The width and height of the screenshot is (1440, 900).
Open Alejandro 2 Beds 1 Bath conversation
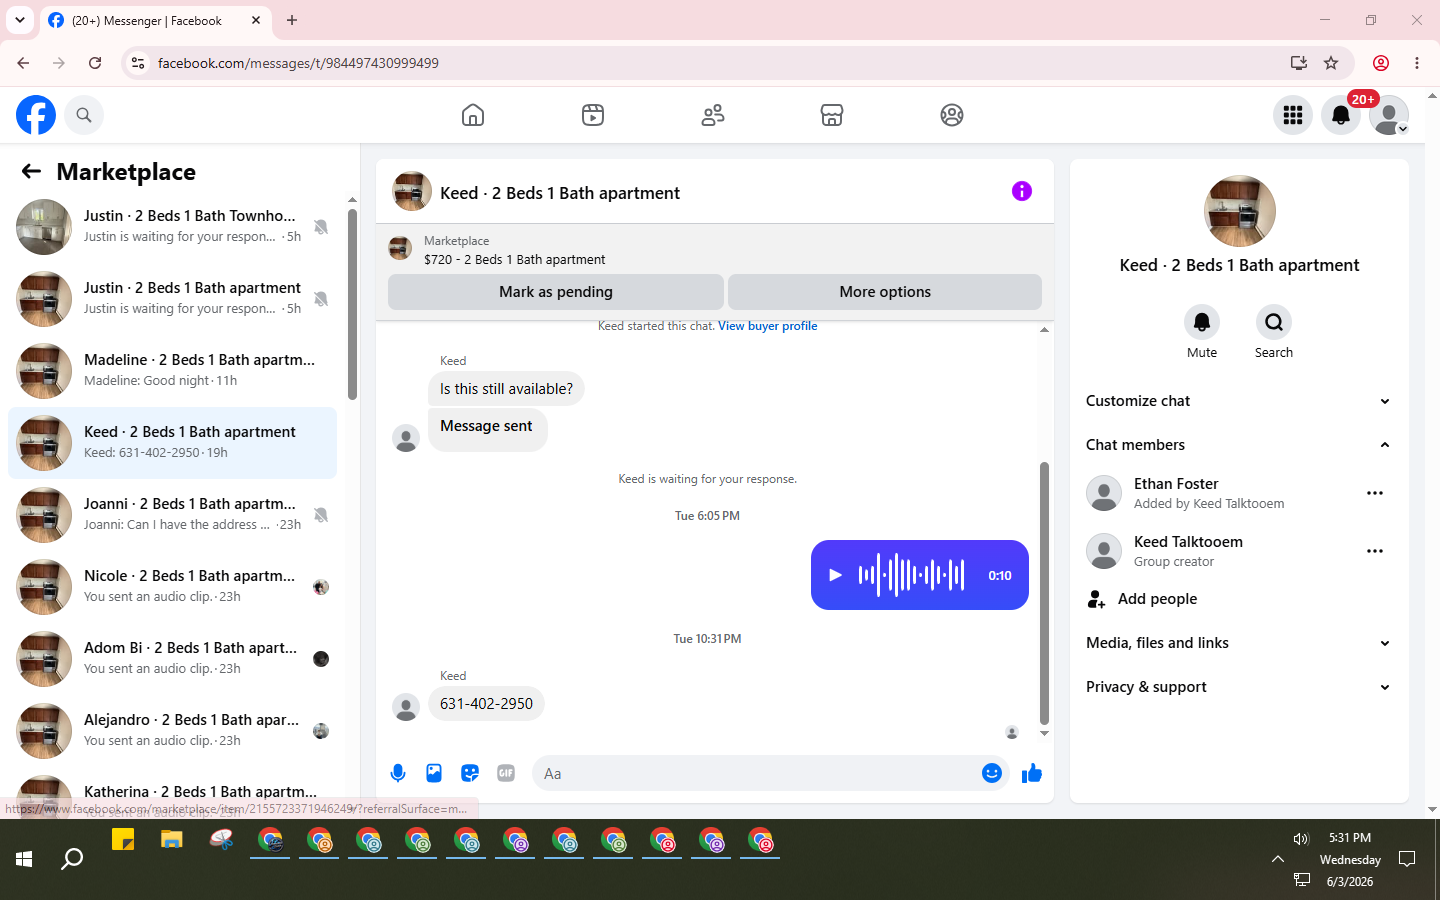[x=172, y=731]
